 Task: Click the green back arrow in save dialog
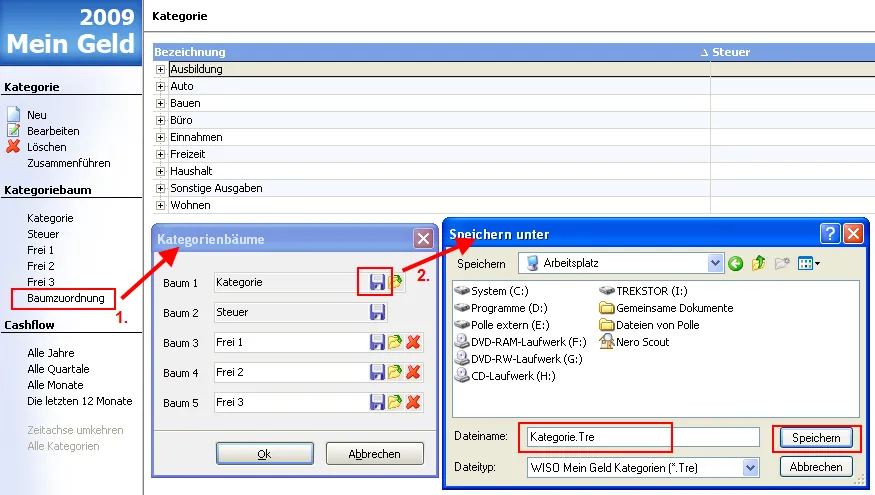click(736, 264)
